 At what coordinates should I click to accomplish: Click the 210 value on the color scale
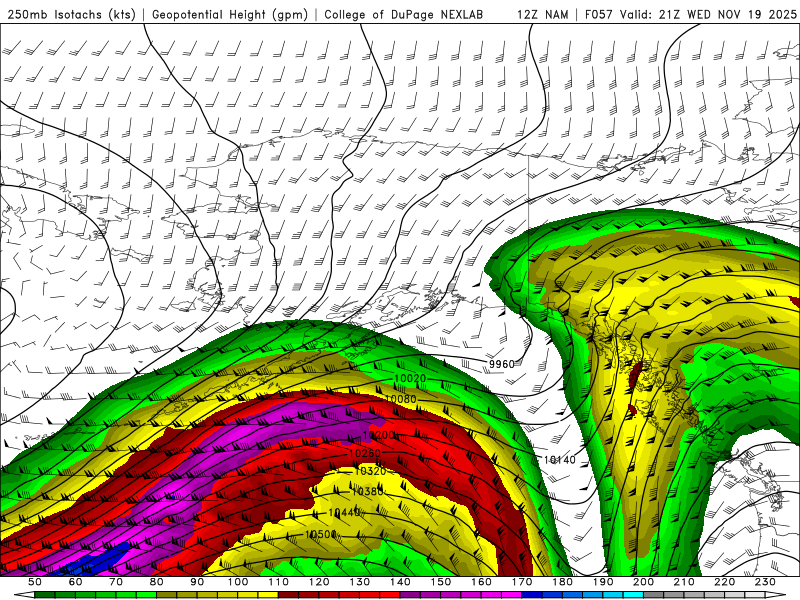684,582
